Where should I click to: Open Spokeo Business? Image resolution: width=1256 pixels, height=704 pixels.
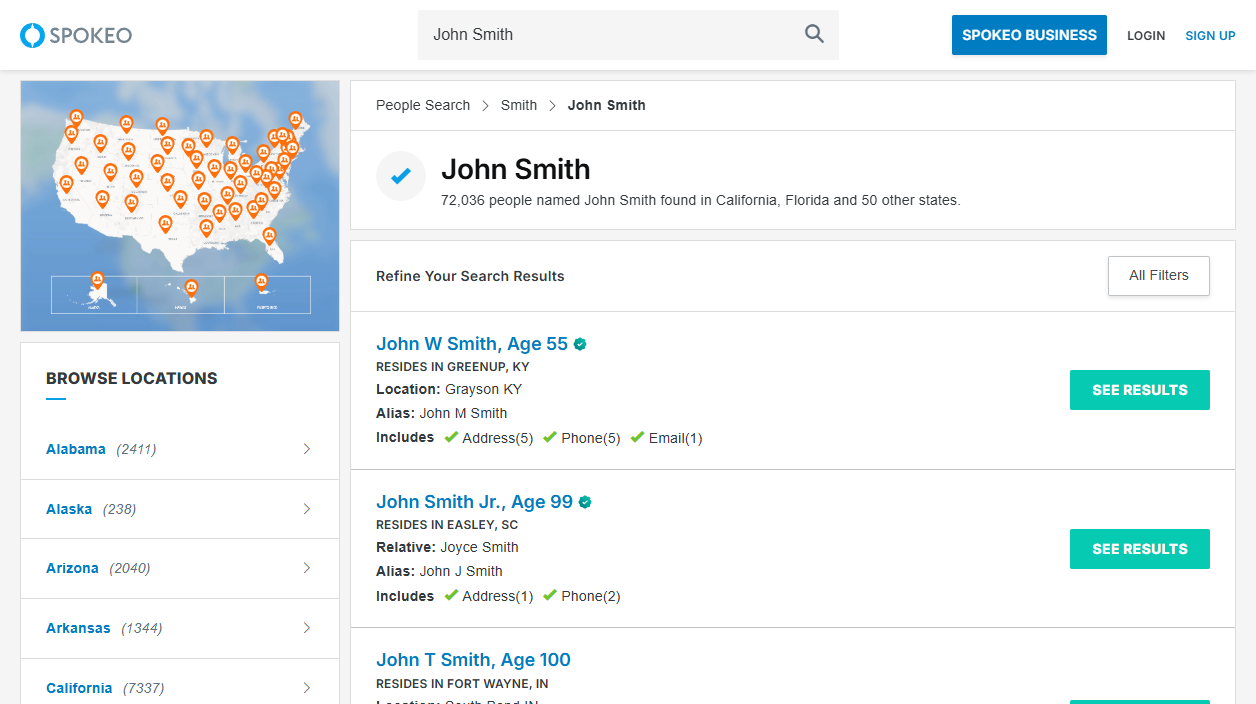point(1029,35)
